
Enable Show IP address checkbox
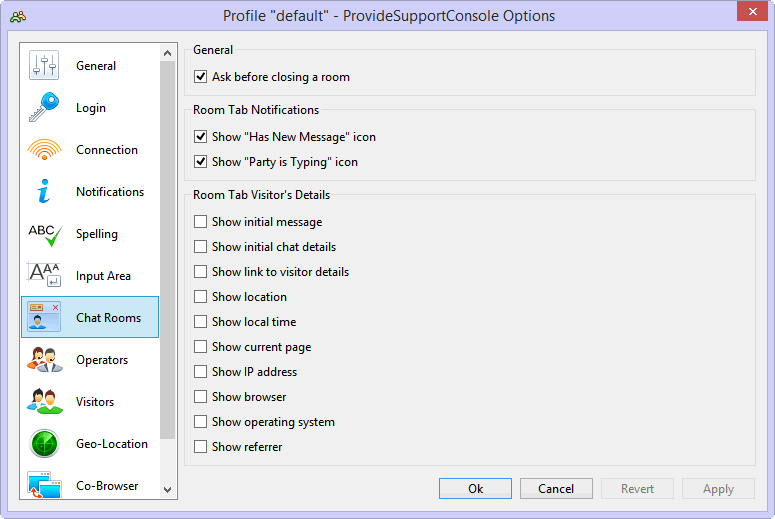[200, 371]
